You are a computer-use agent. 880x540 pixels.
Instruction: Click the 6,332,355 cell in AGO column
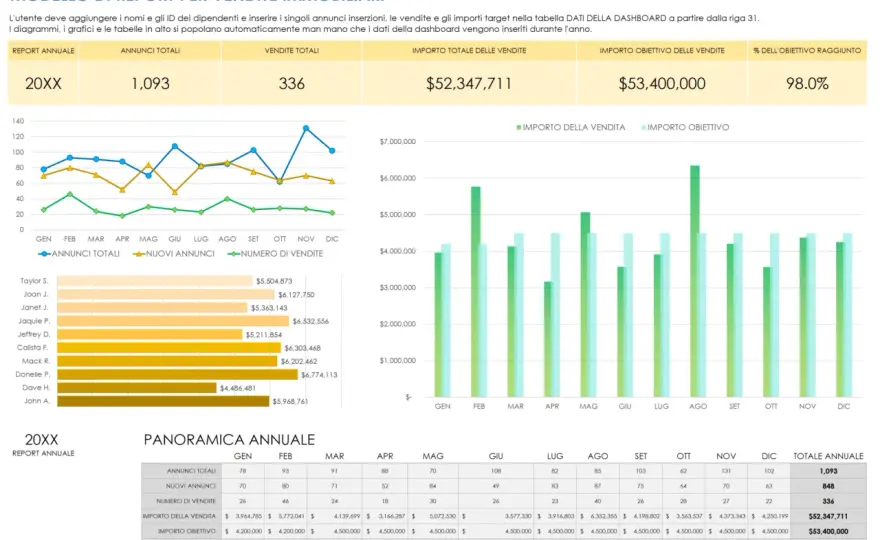click(x=598, y=516)
